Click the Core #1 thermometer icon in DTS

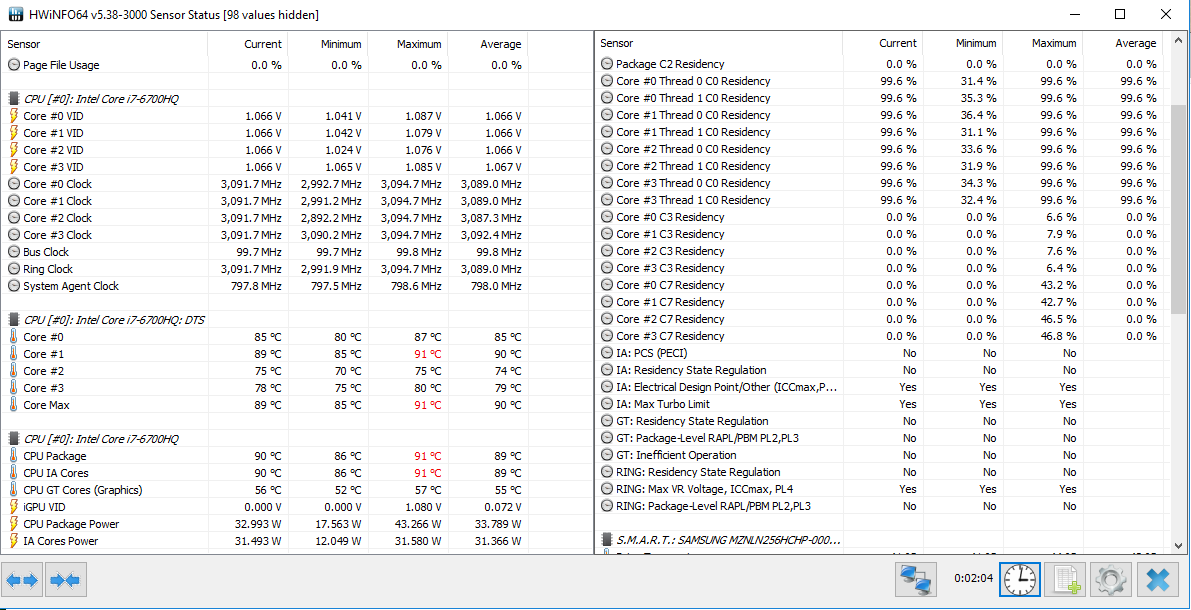pos(14,354)
